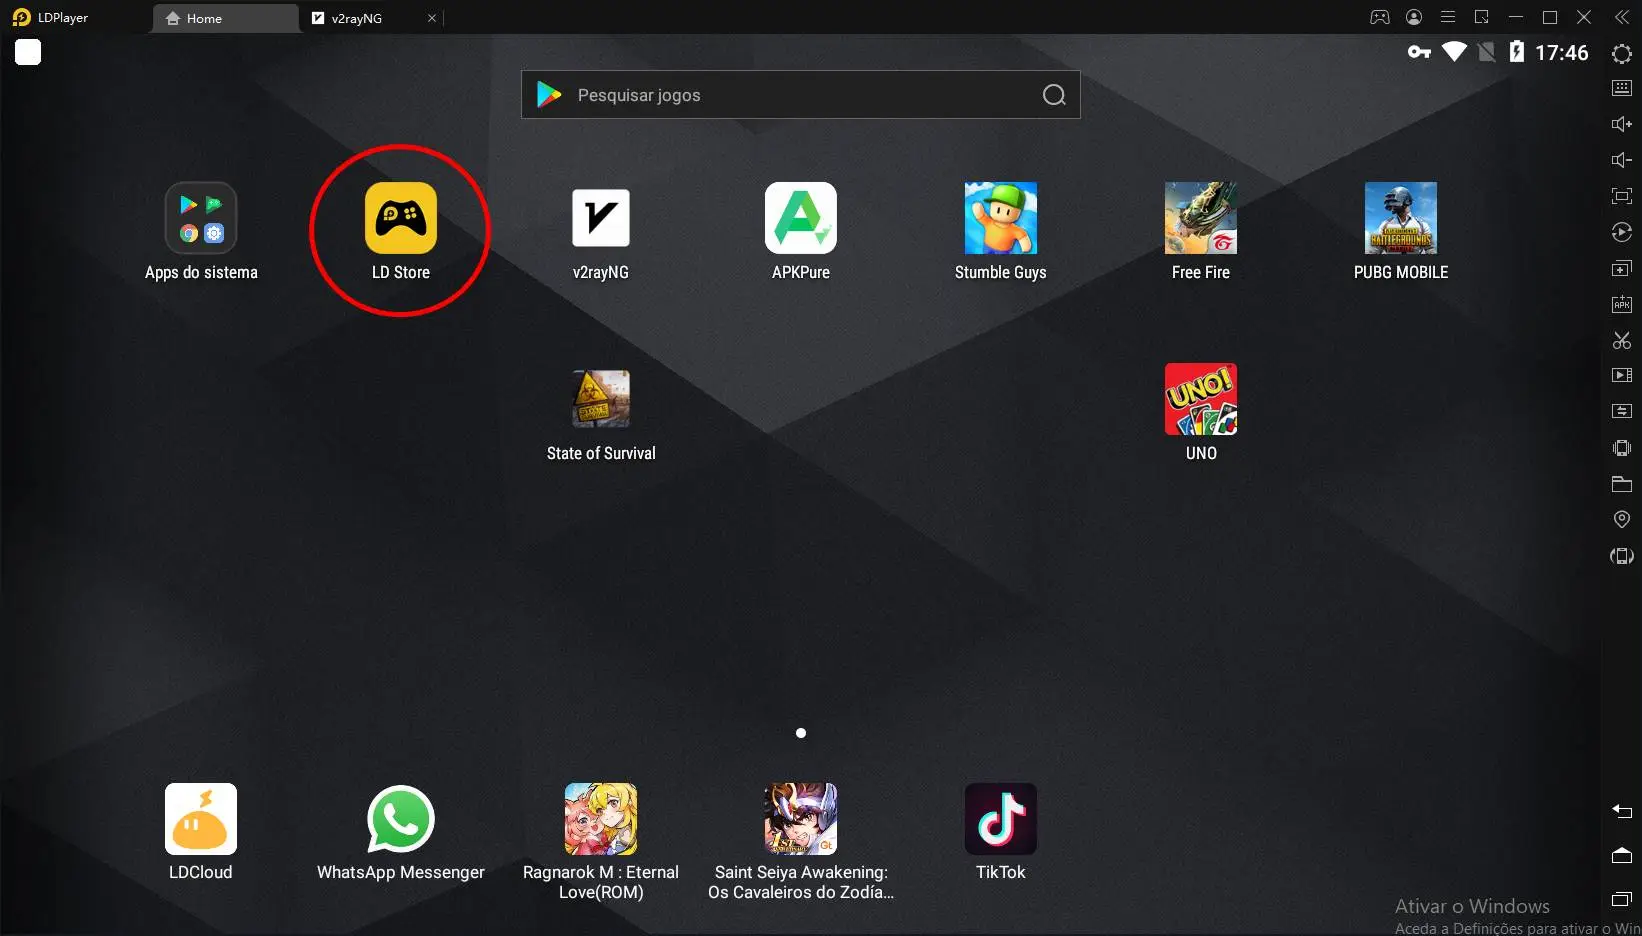Trigger the shake device icon
Viewport: 1642px width, 936px height.
pyautogui.click(x=1622, y=447)
